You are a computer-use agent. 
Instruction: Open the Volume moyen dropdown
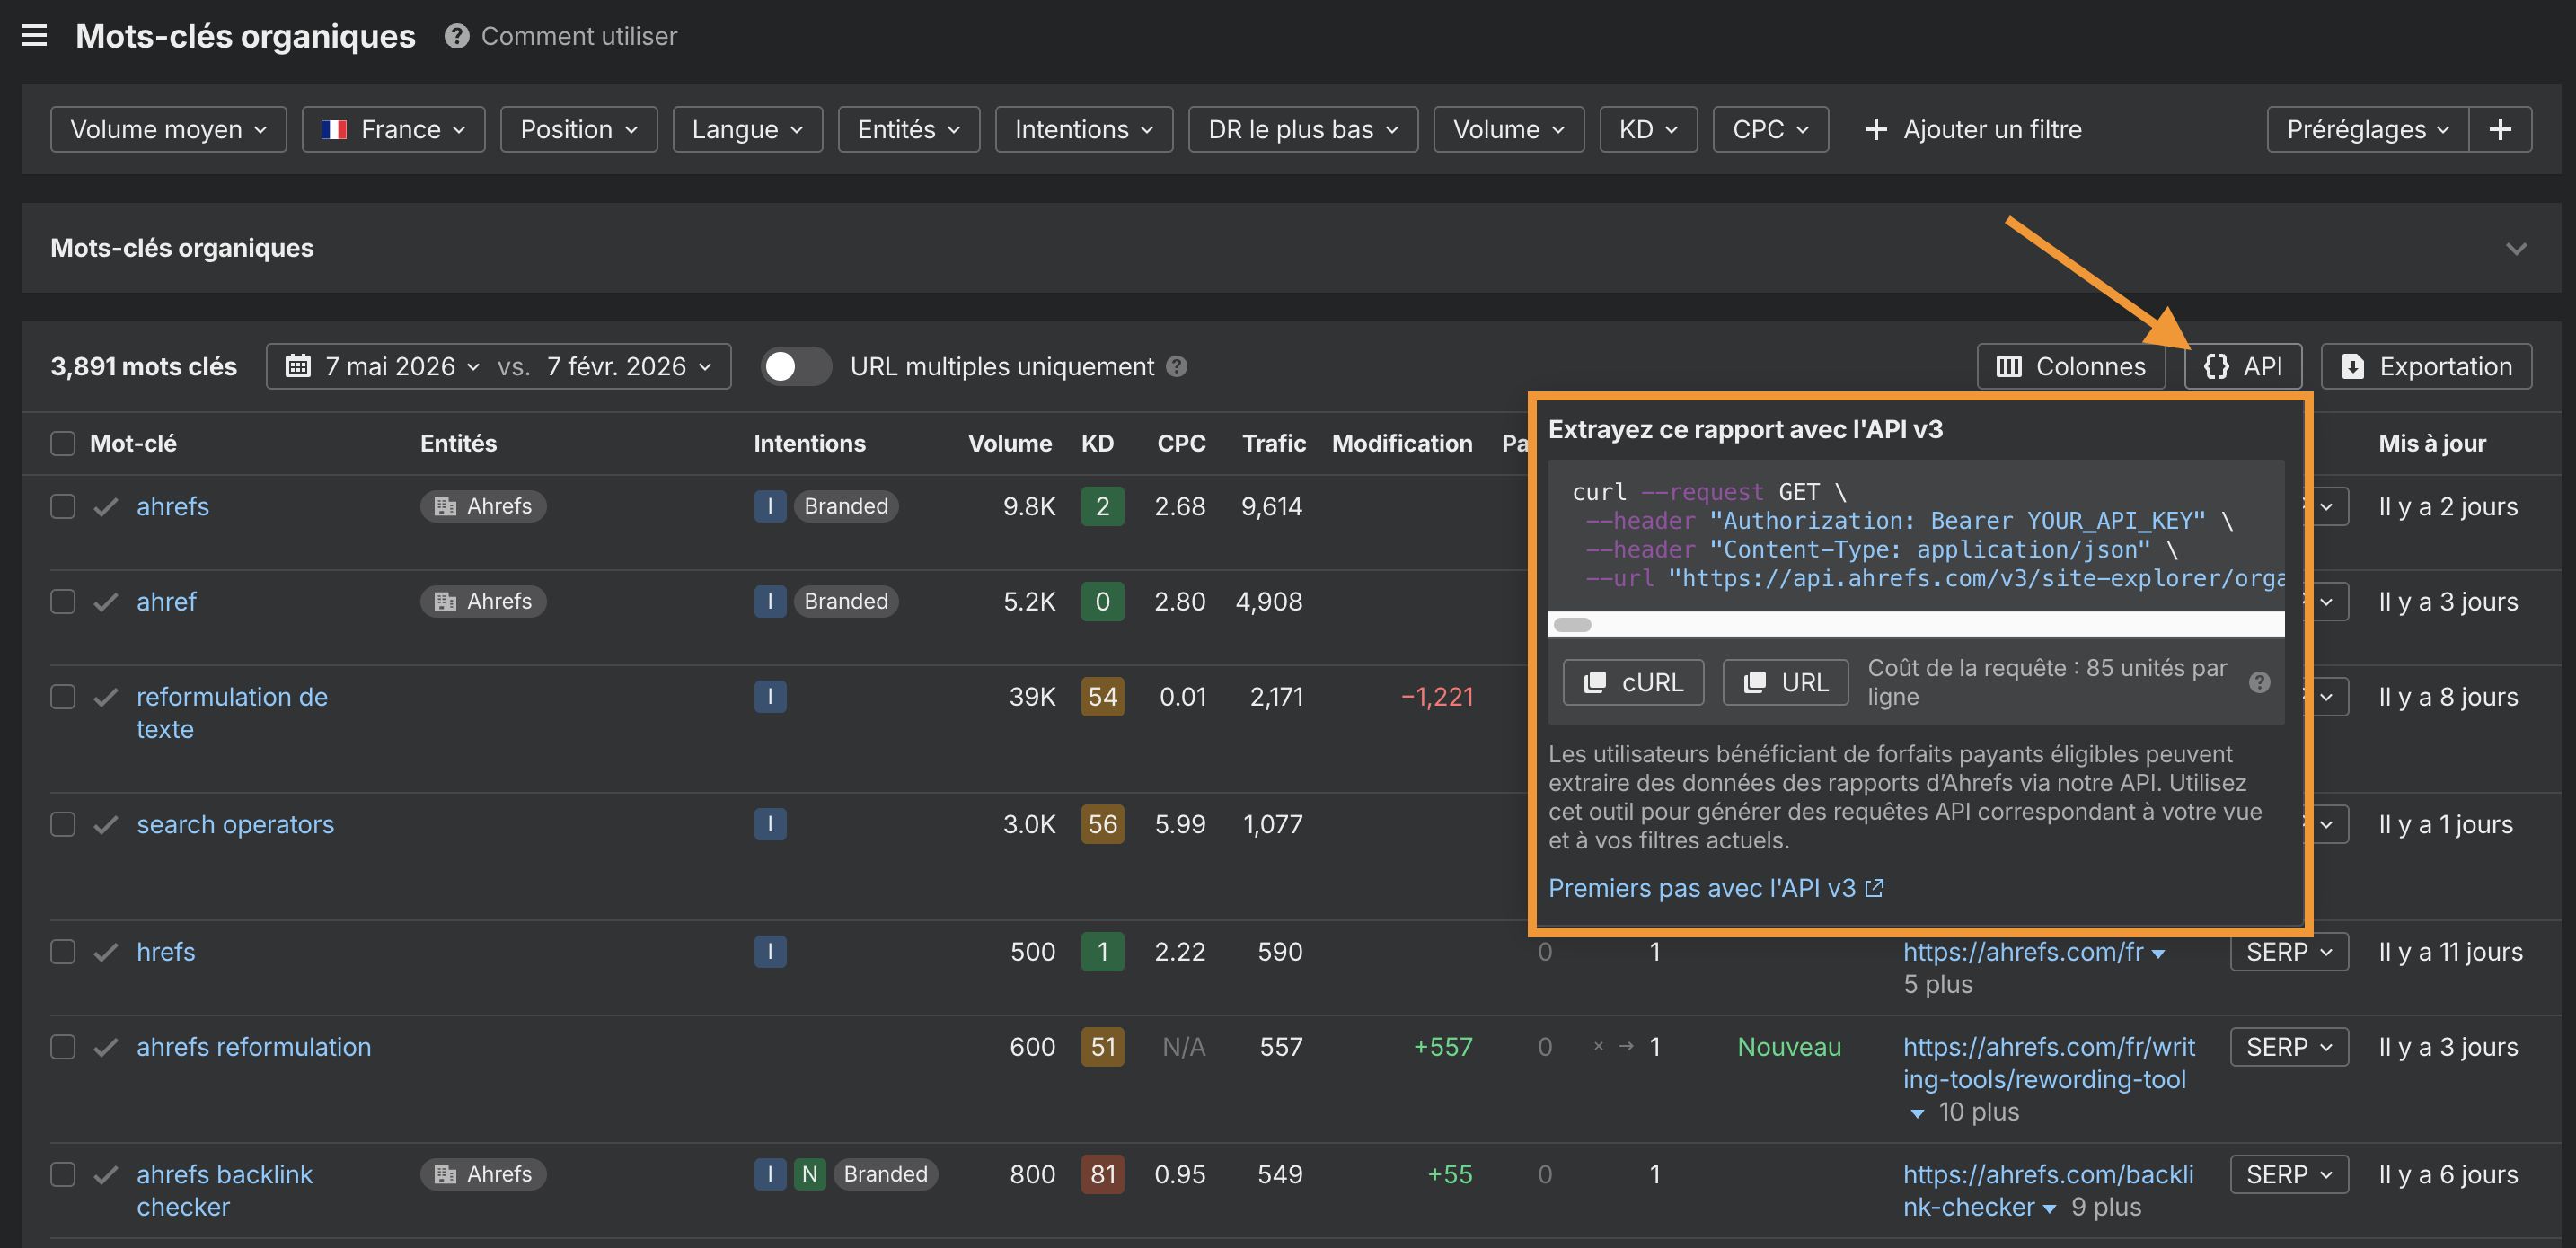[x=168, y=129]
